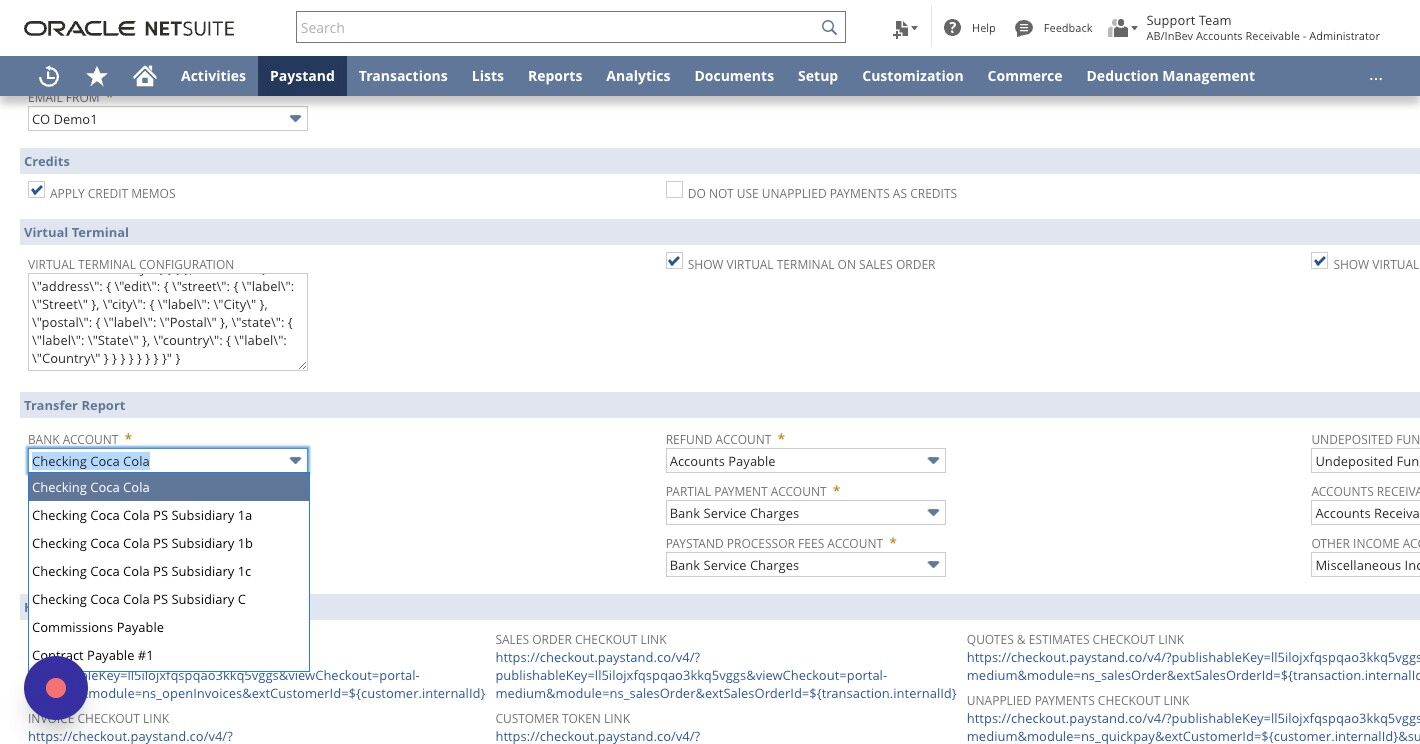This screenshot has width=1420, height=744.
Task: Click the Quotes & Estimates checkout link
Action: pyautogui.click(x=1193, y=666)
